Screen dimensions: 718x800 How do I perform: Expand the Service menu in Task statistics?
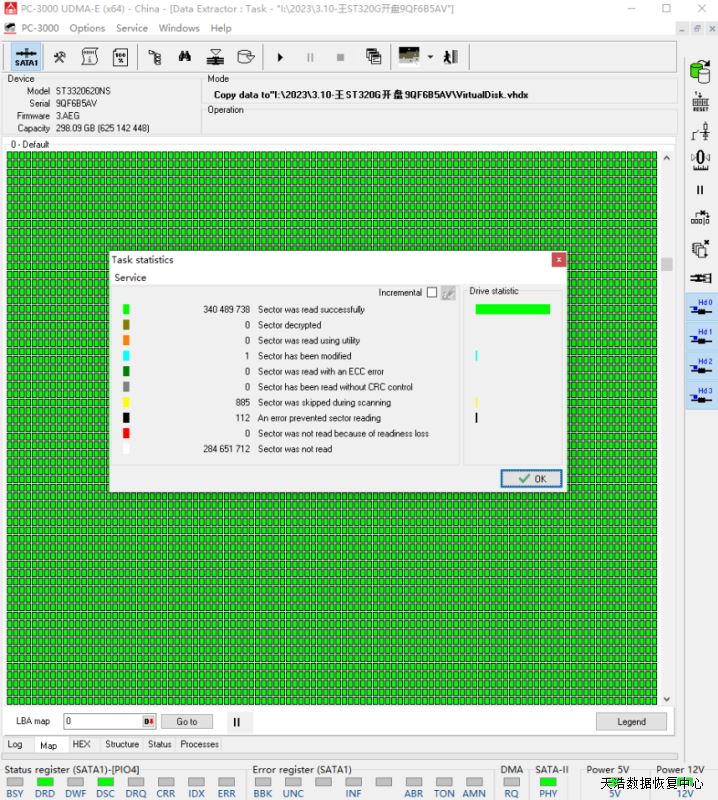(x=130, y=278)
